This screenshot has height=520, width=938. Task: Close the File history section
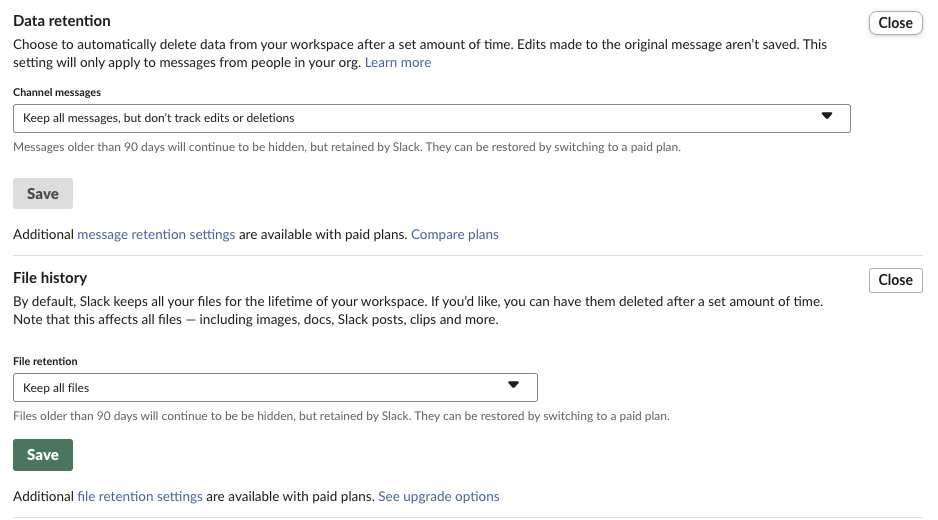click(x=895, y=280)
